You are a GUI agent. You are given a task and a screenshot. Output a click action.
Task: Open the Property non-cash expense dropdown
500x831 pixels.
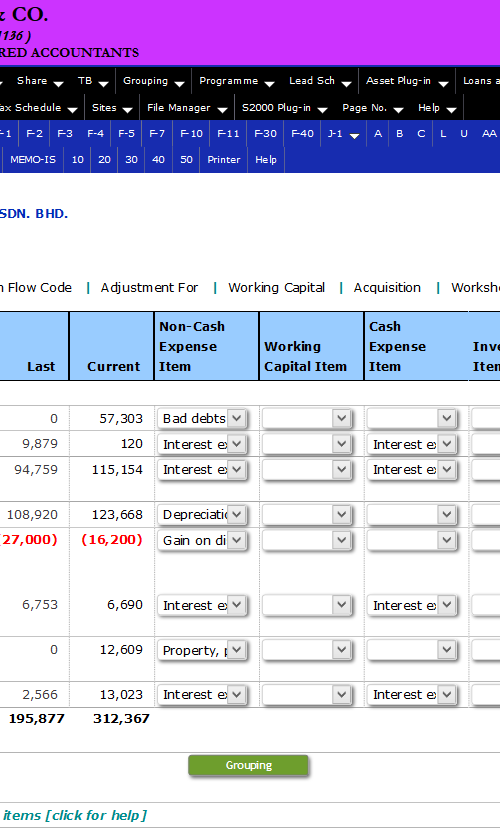202,650
